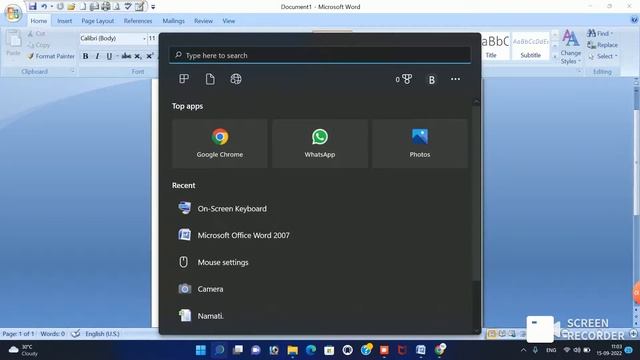Click Save icon in Quick Access Toolbar
The image size is (640, 360).
(33, 6)
